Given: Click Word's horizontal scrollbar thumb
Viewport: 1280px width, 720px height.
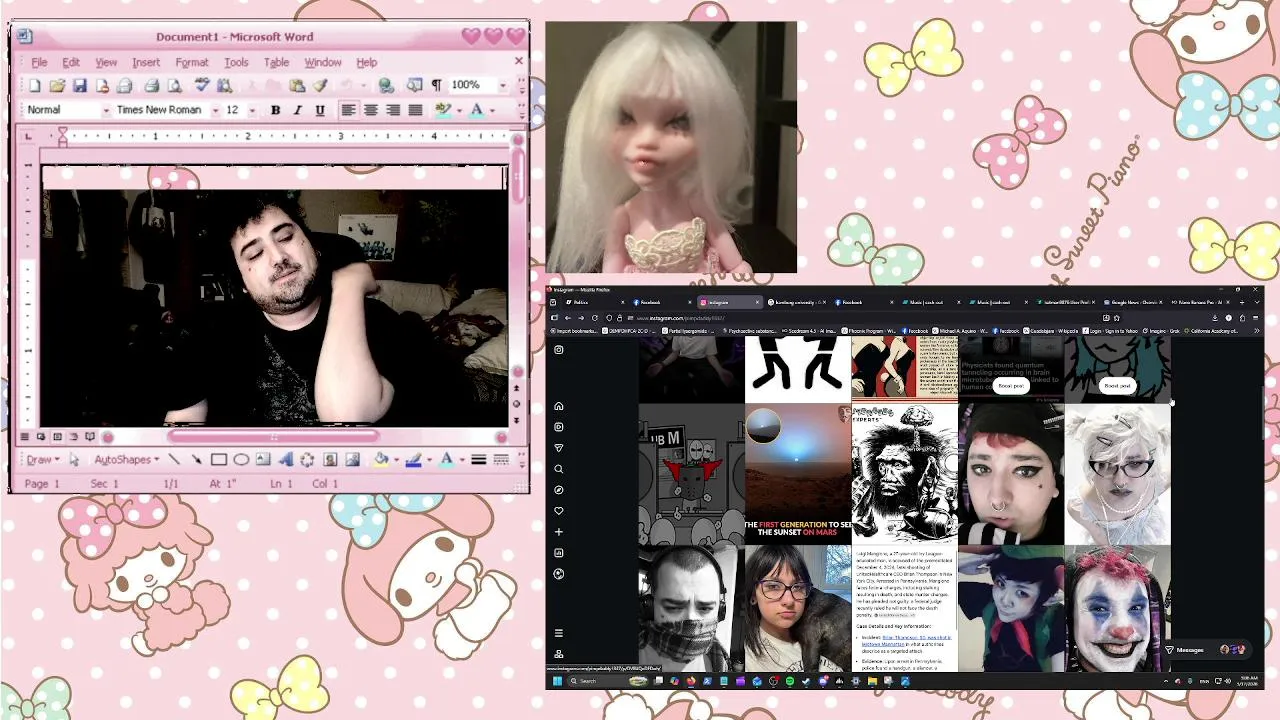Looking at the screenshot, I should pyautogui.click(x=274, y=437).
